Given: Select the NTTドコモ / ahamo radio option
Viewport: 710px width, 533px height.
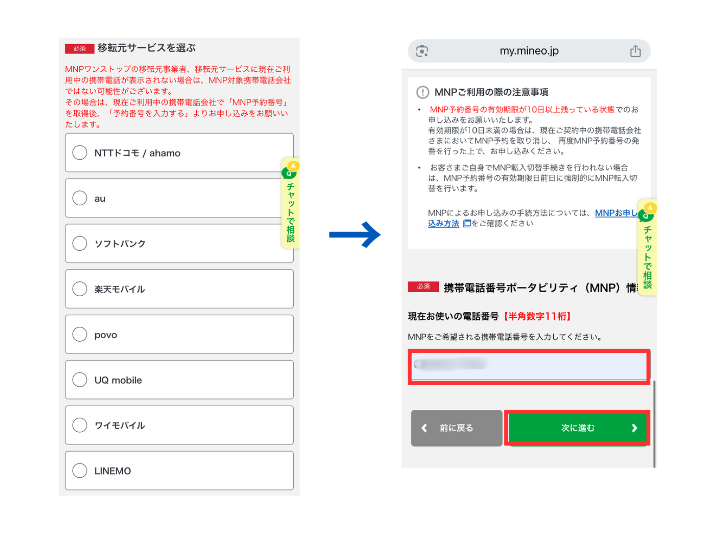Looking at the screenshot, I should 179,153.
